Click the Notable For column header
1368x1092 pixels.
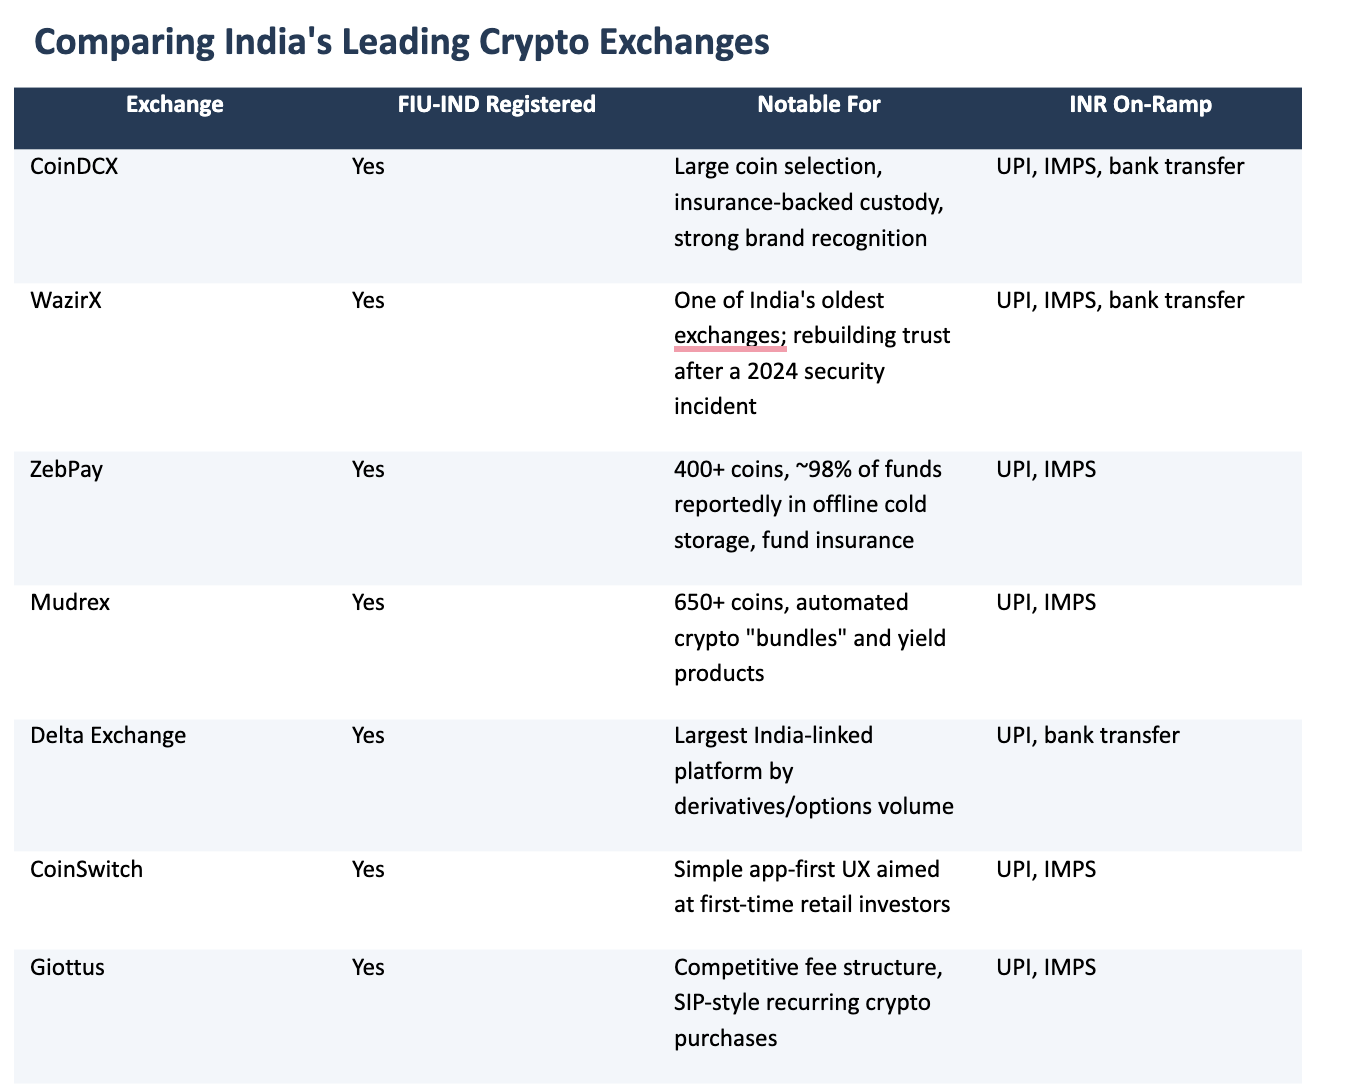[x=819, y=104]
